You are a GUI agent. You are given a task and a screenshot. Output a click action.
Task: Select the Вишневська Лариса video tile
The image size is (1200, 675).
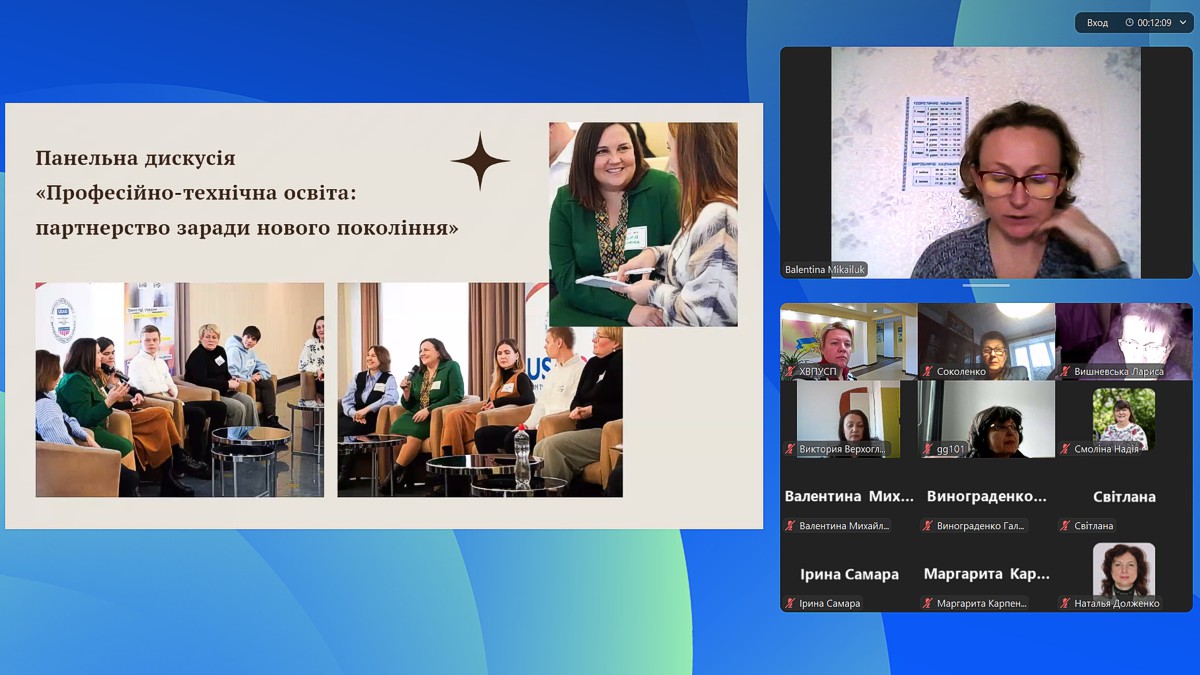(x=1124, y=342)
